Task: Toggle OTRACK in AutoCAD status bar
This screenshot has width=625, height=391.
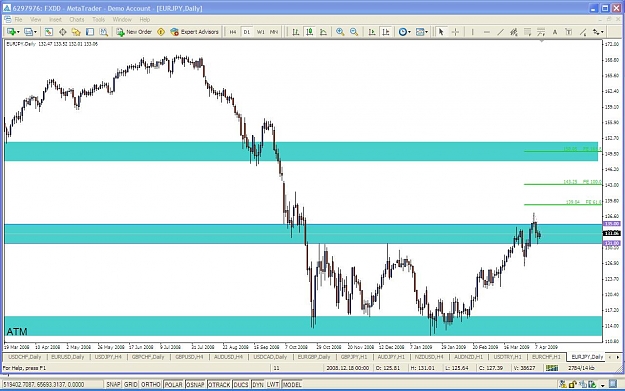Action: 219,385
